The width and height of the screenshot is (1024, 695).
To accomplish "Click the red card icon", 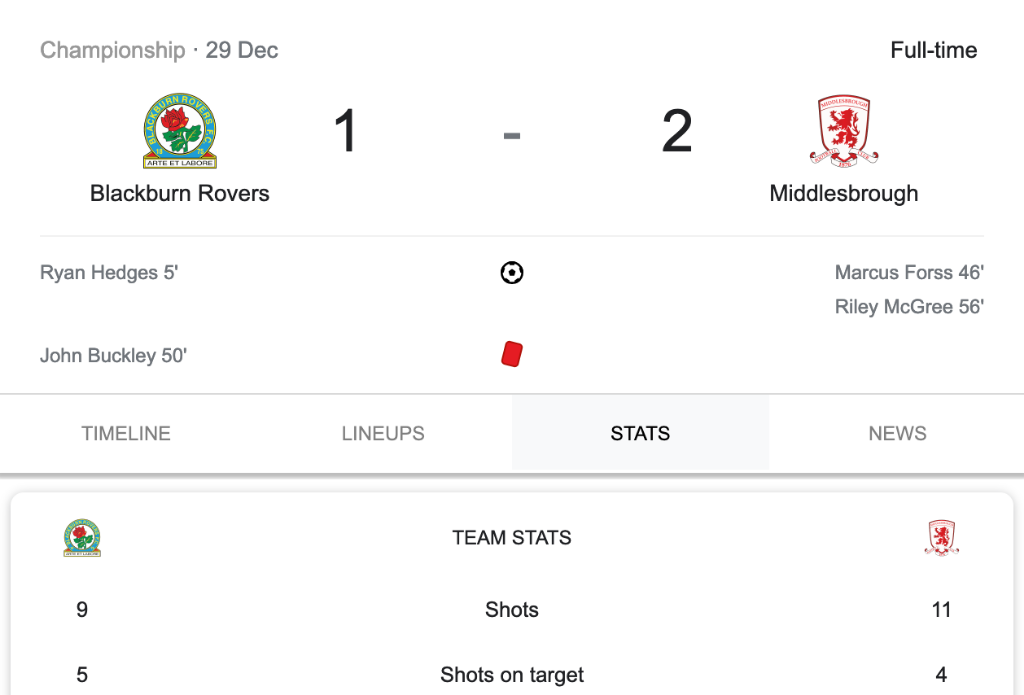I will (512, 354).
